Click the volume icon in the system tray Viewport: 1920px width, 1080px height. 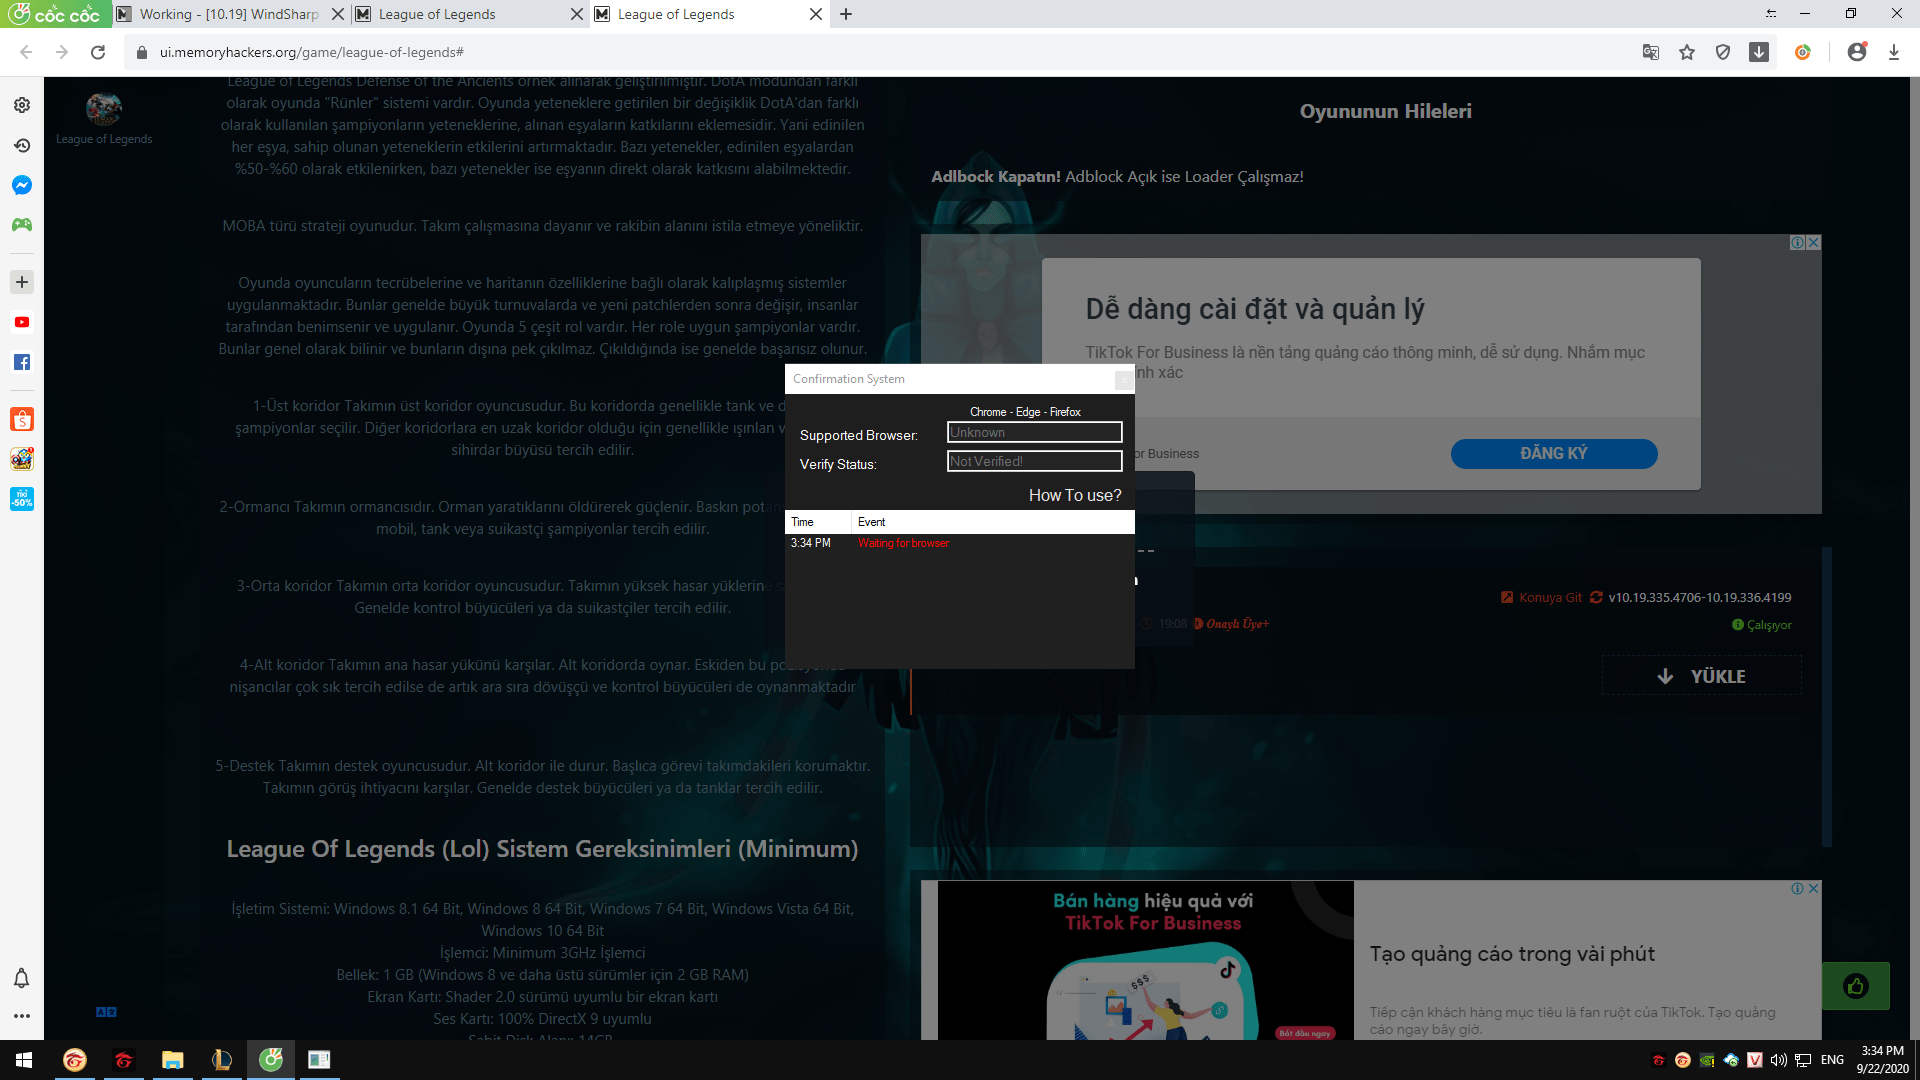click(x=1779, y=1060)
